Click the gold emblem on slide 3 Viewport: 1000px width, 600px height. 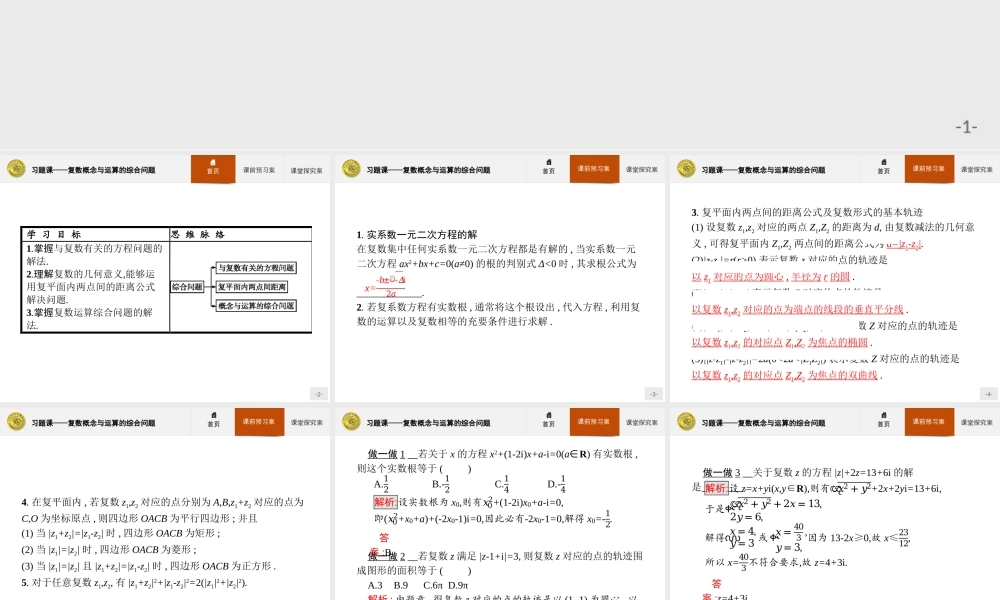[351, 168]
